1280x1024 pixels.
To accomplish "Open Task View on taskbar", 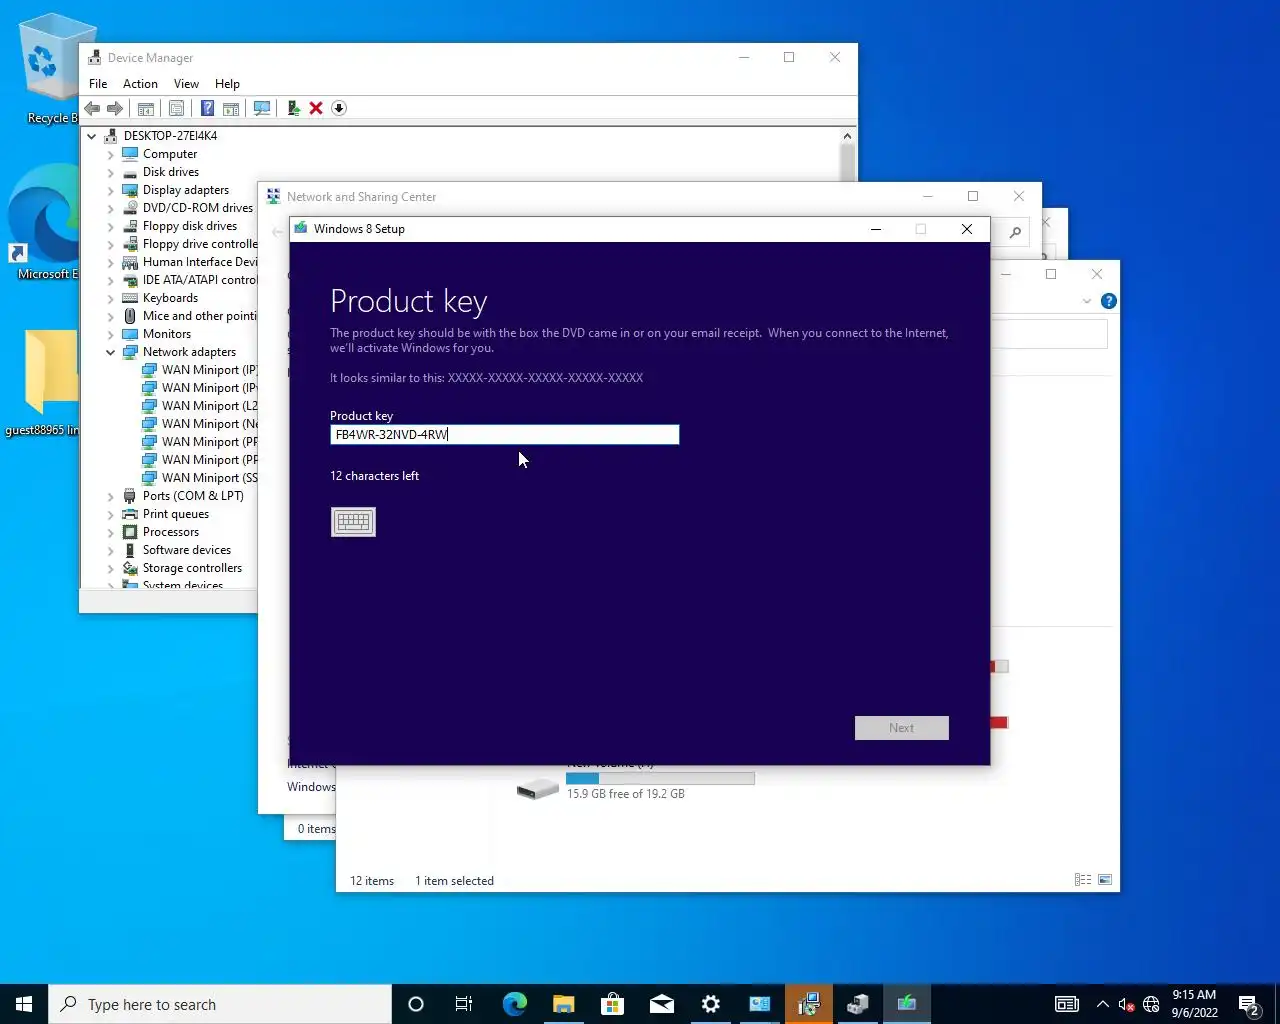I will [464, 1004].
